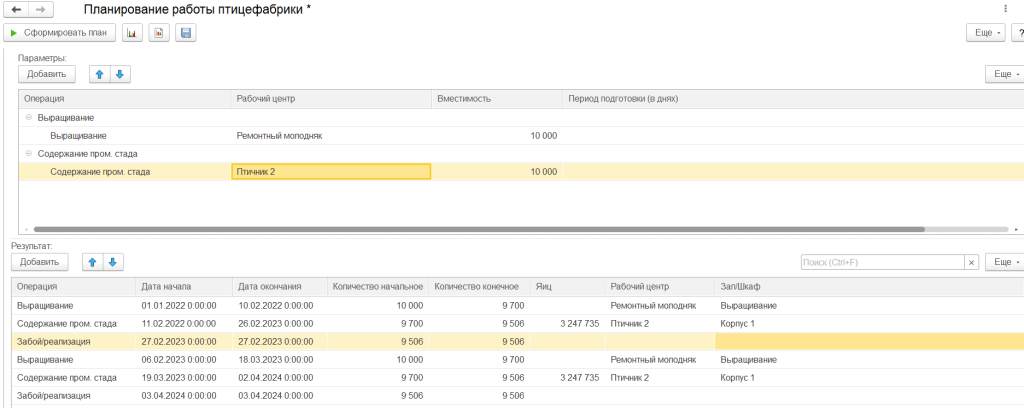Open the bar chart diagram icon
This screenshot has width=1024, height=408.
click(132, 33)
